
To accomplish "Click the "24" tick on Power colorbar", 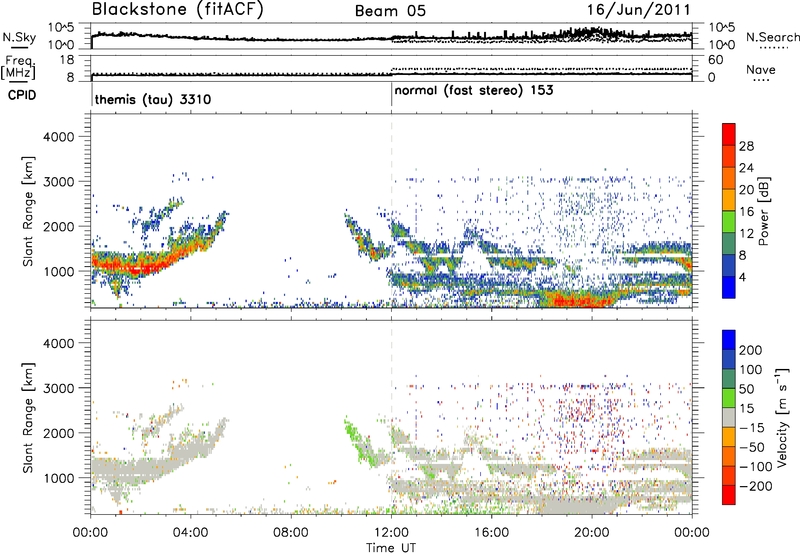I will tap(746, 168).
